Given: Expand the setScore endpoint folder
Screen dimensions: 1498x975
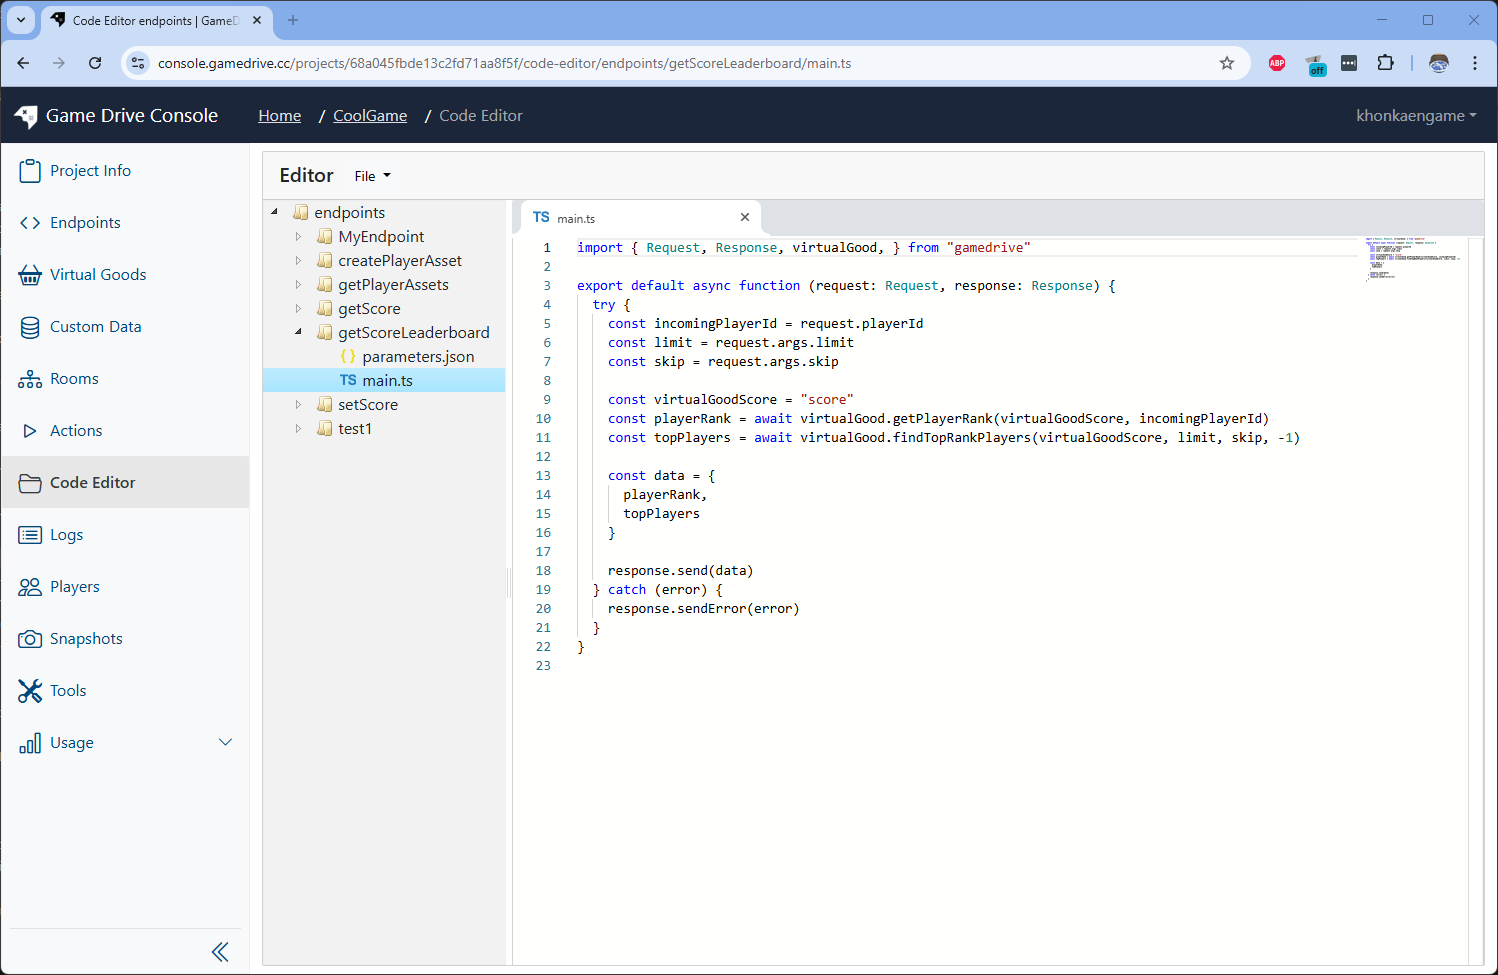Looking at the screenshot, I should 298,404.
